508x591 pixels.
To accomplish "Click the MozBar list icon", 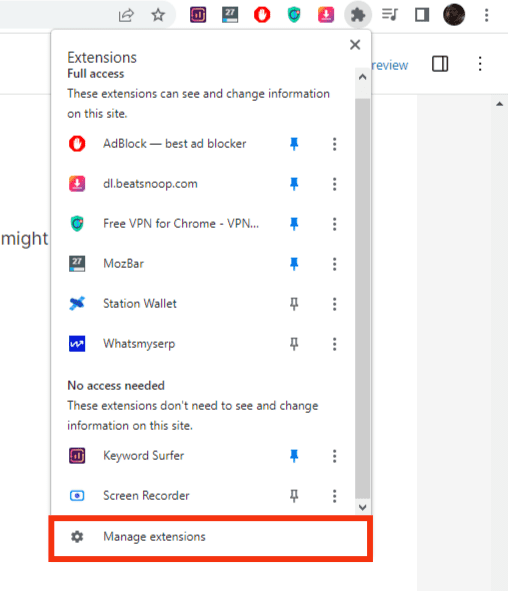I will coord(77,263).
